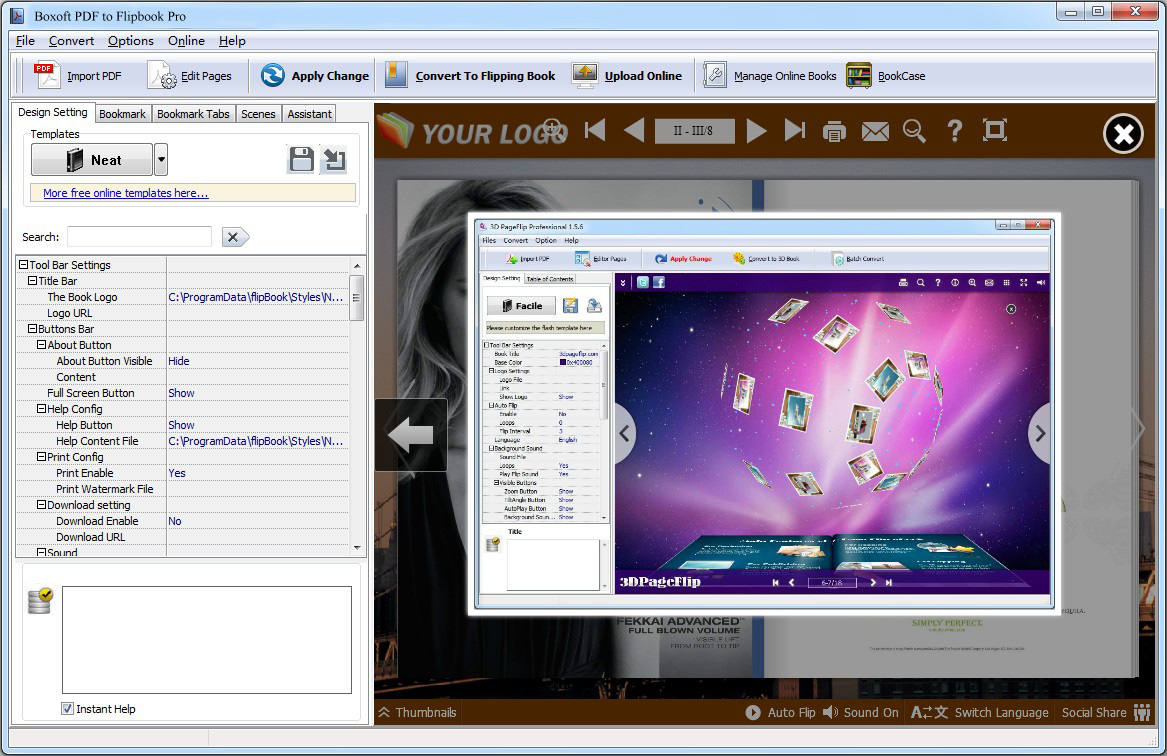Open the Online menu
The width and height of the screenshot is (1167, 756).
(x=186, y=41)
